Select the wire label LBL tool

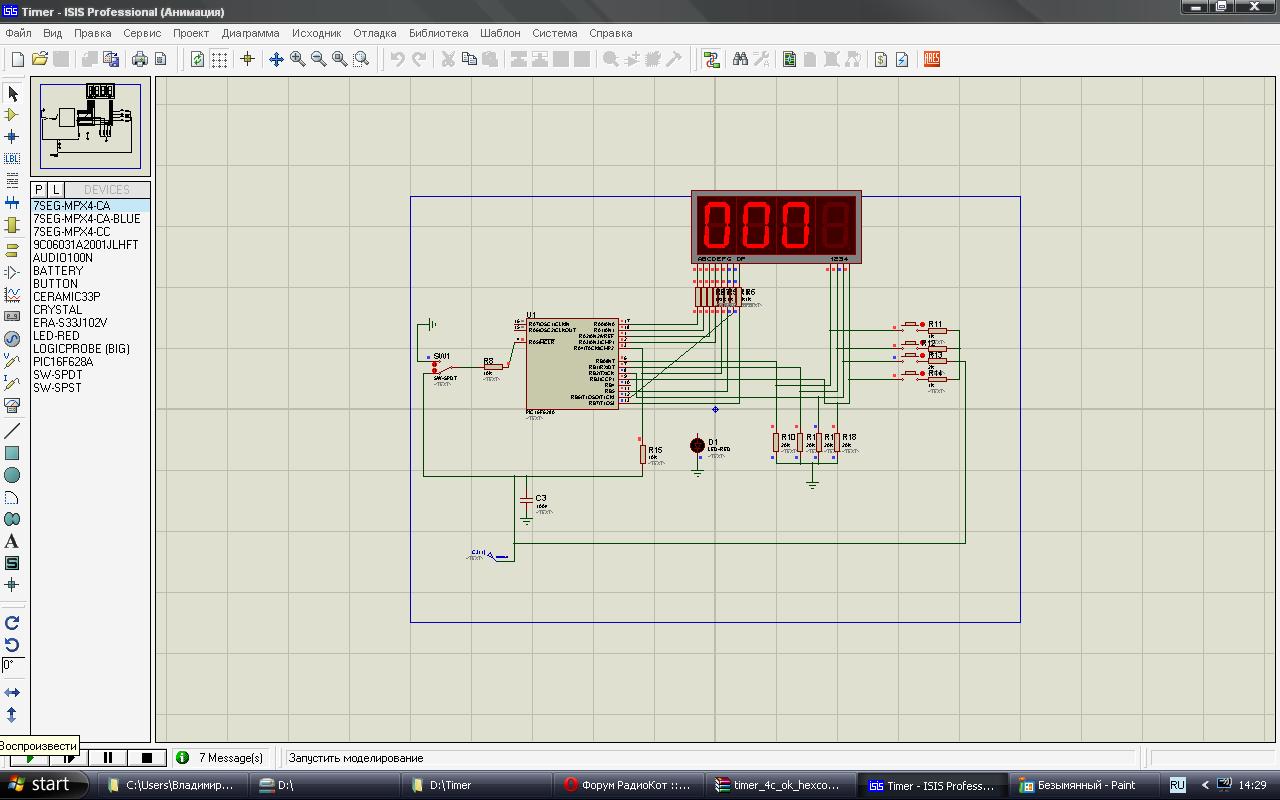(12, 159)
